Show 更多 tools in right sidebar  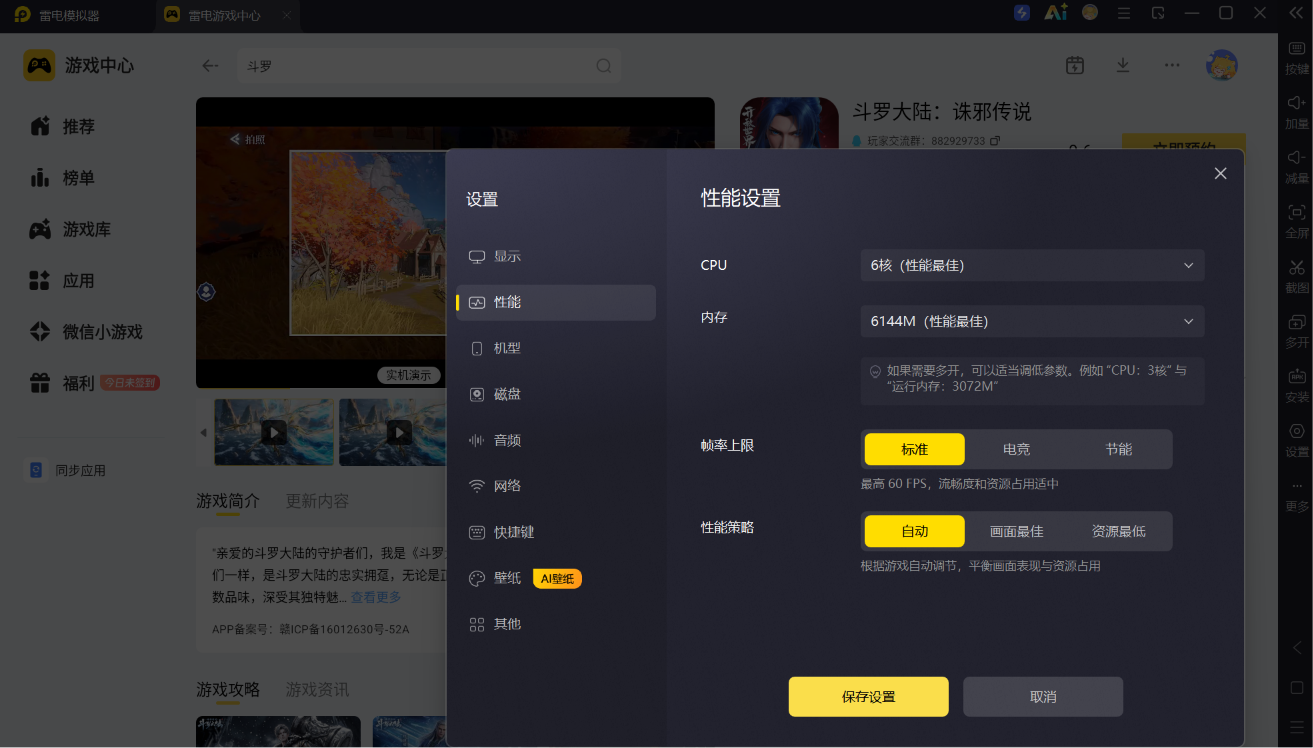[1296, 495]
